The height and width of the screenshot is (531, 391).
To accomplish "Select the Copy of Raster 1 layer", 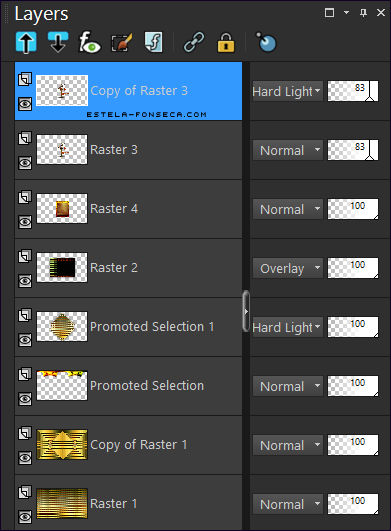I will (x=129, y=445).
